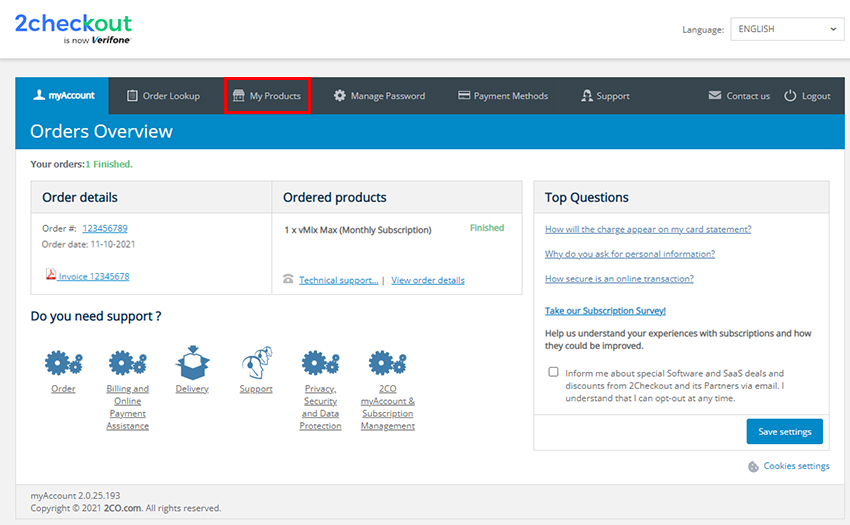The image size is (850, 525).
Task: Open the My Products tab
Action: tap(266, 96)
